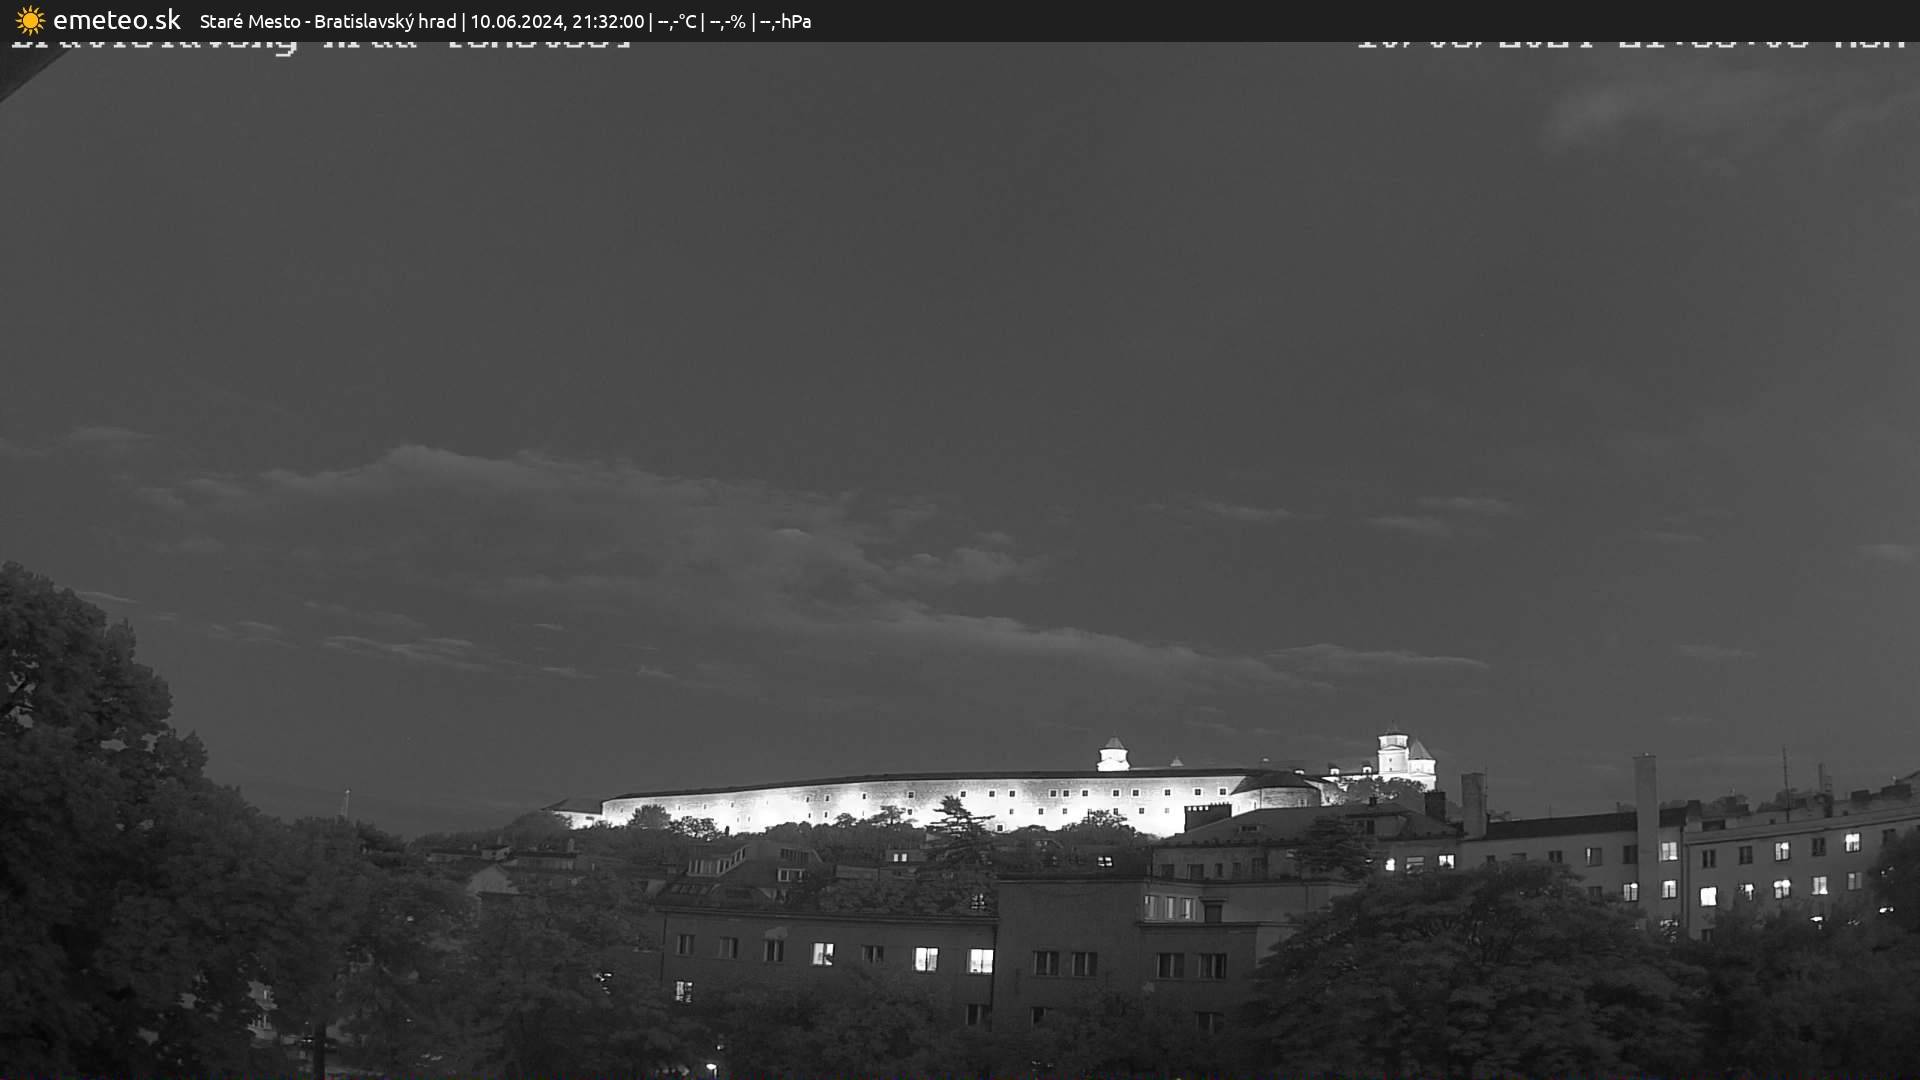Open emeteo.sk by clicking the site name text

117,20
